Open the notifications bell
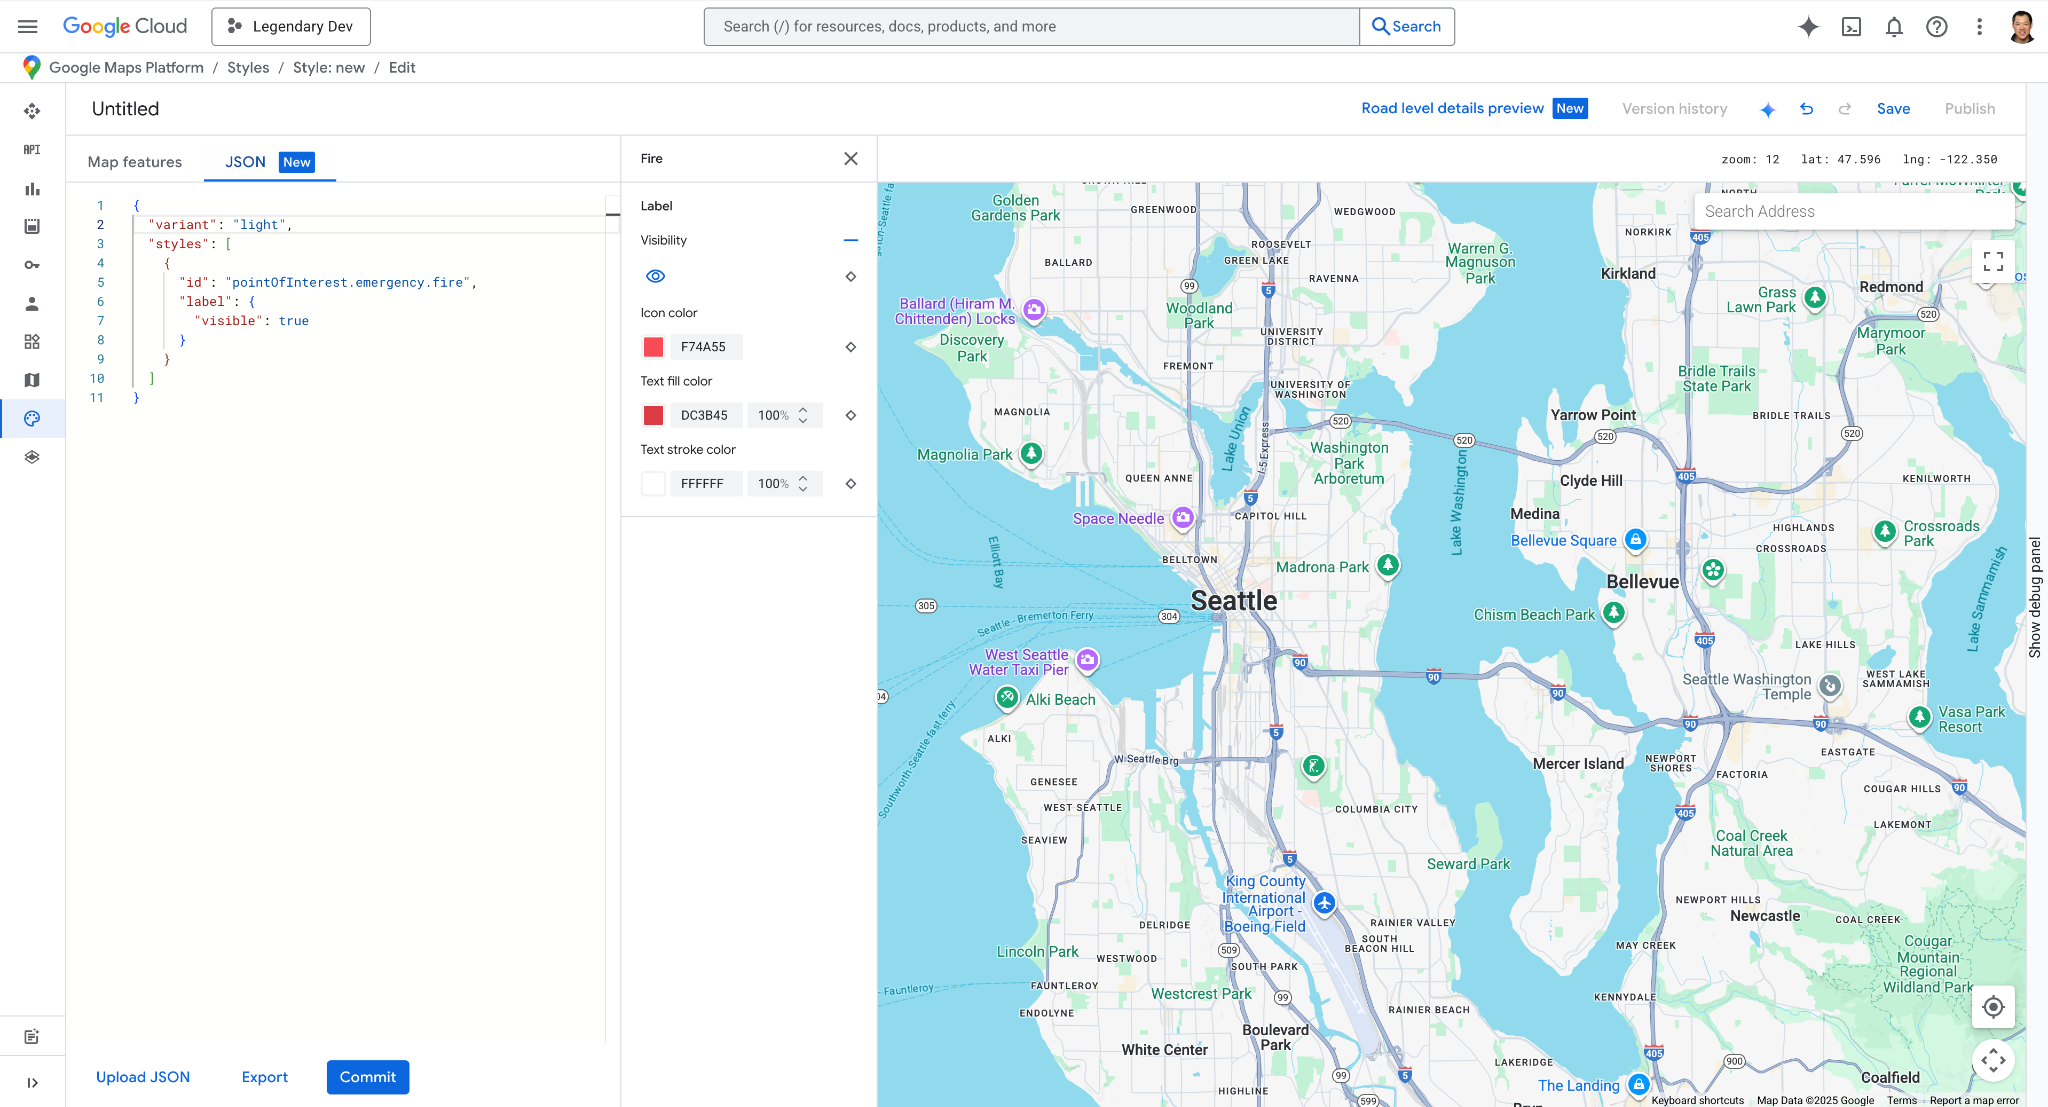This screenshot has width=2048, height=1107. click(1894, 27)
